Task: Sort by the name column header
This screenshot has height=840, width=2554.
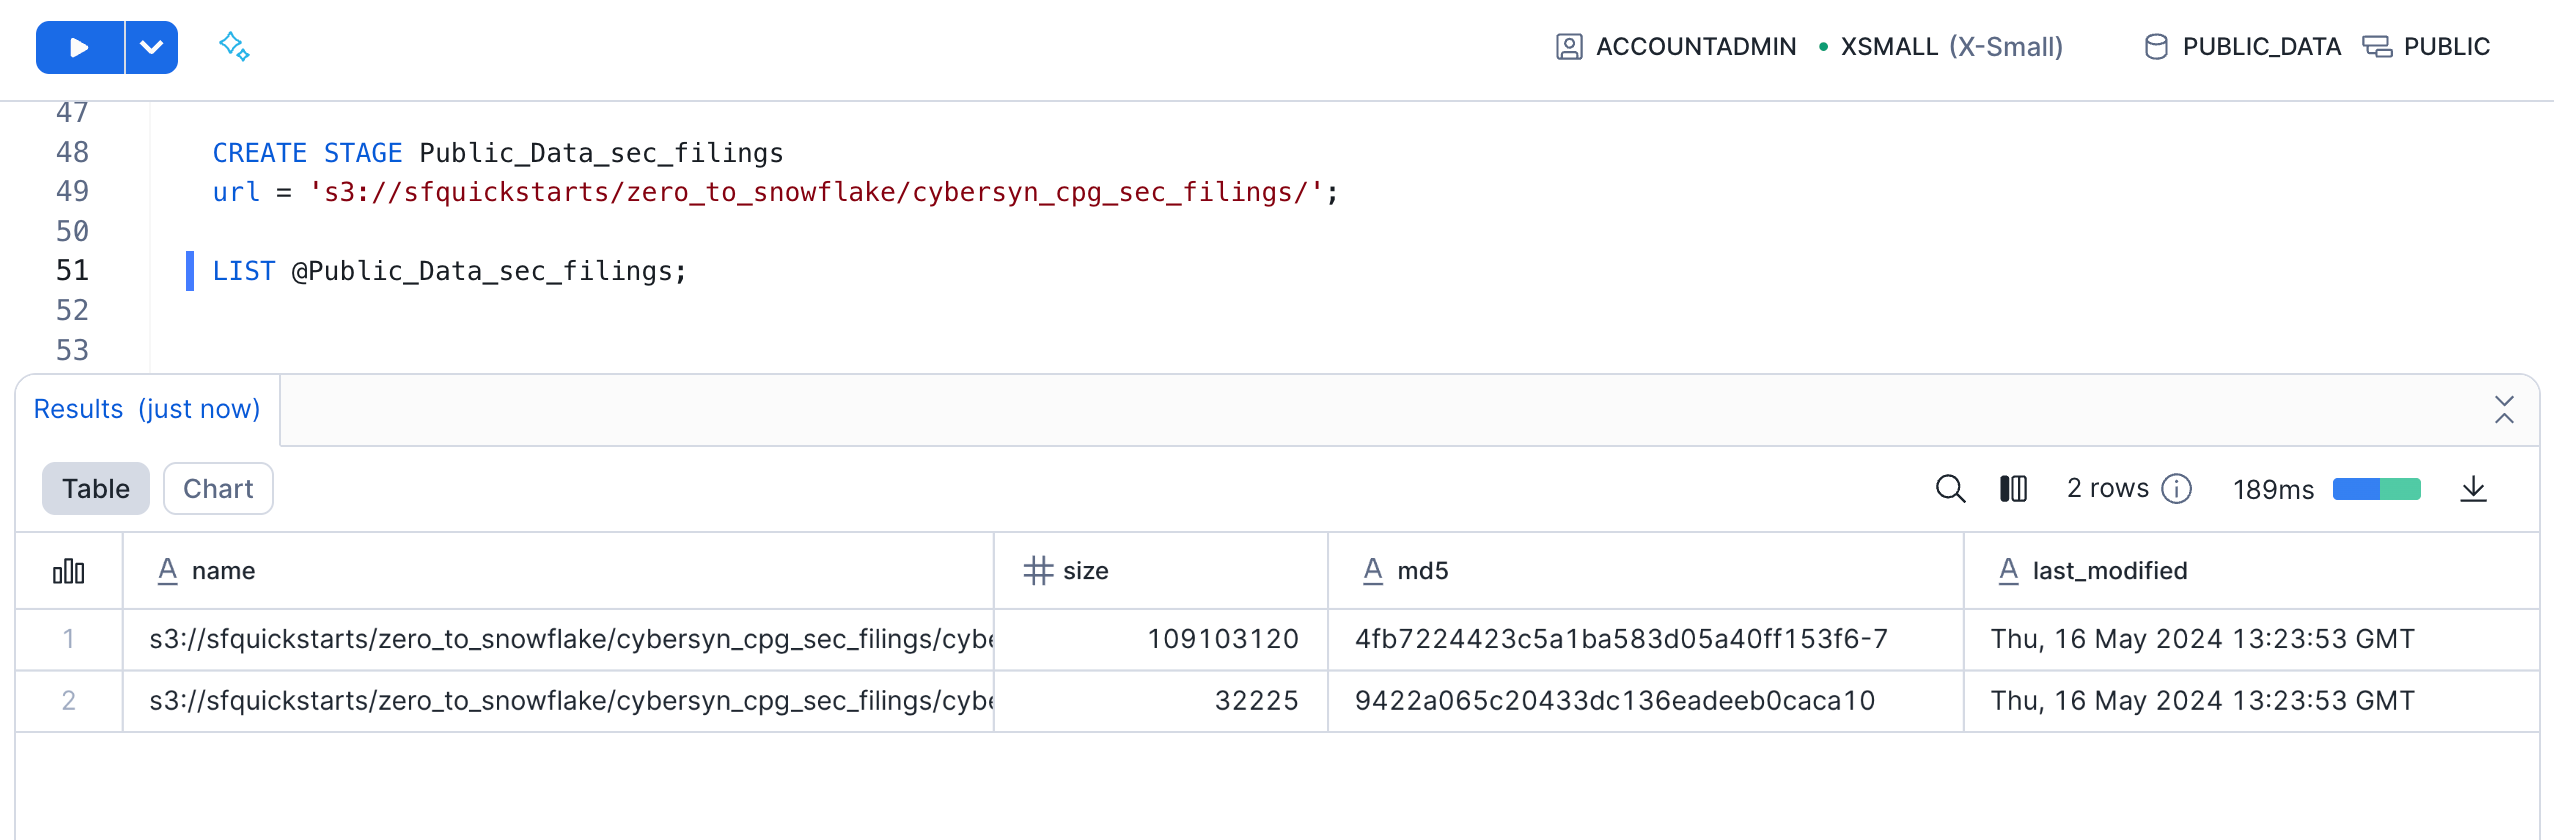Action: (223, 571)
